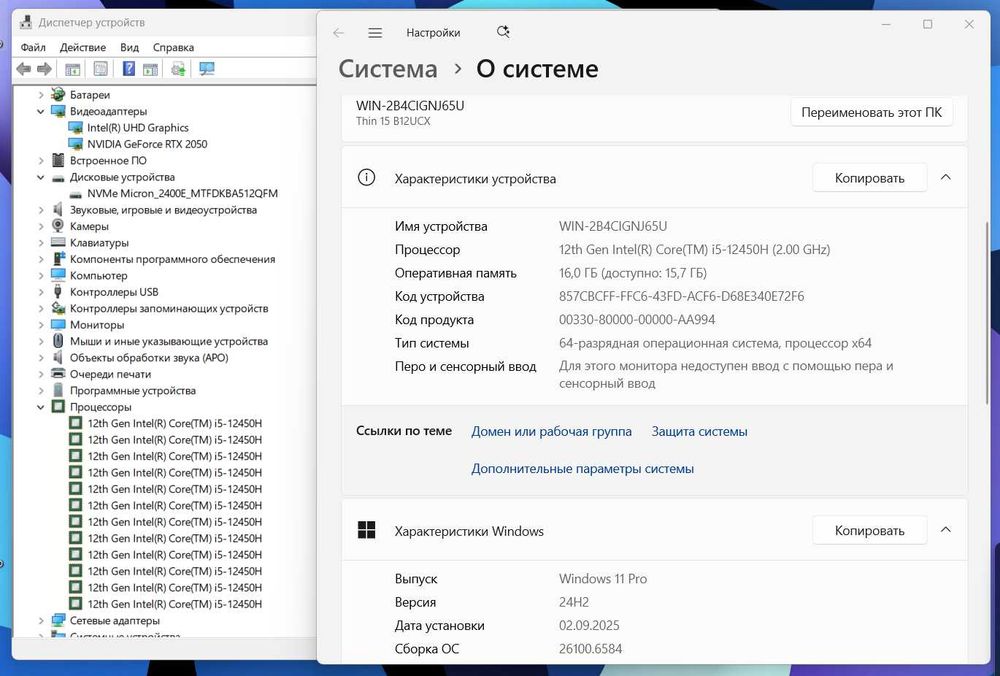
Task: Open Дополнительные параметры системы link
Action: pos(582,468)
